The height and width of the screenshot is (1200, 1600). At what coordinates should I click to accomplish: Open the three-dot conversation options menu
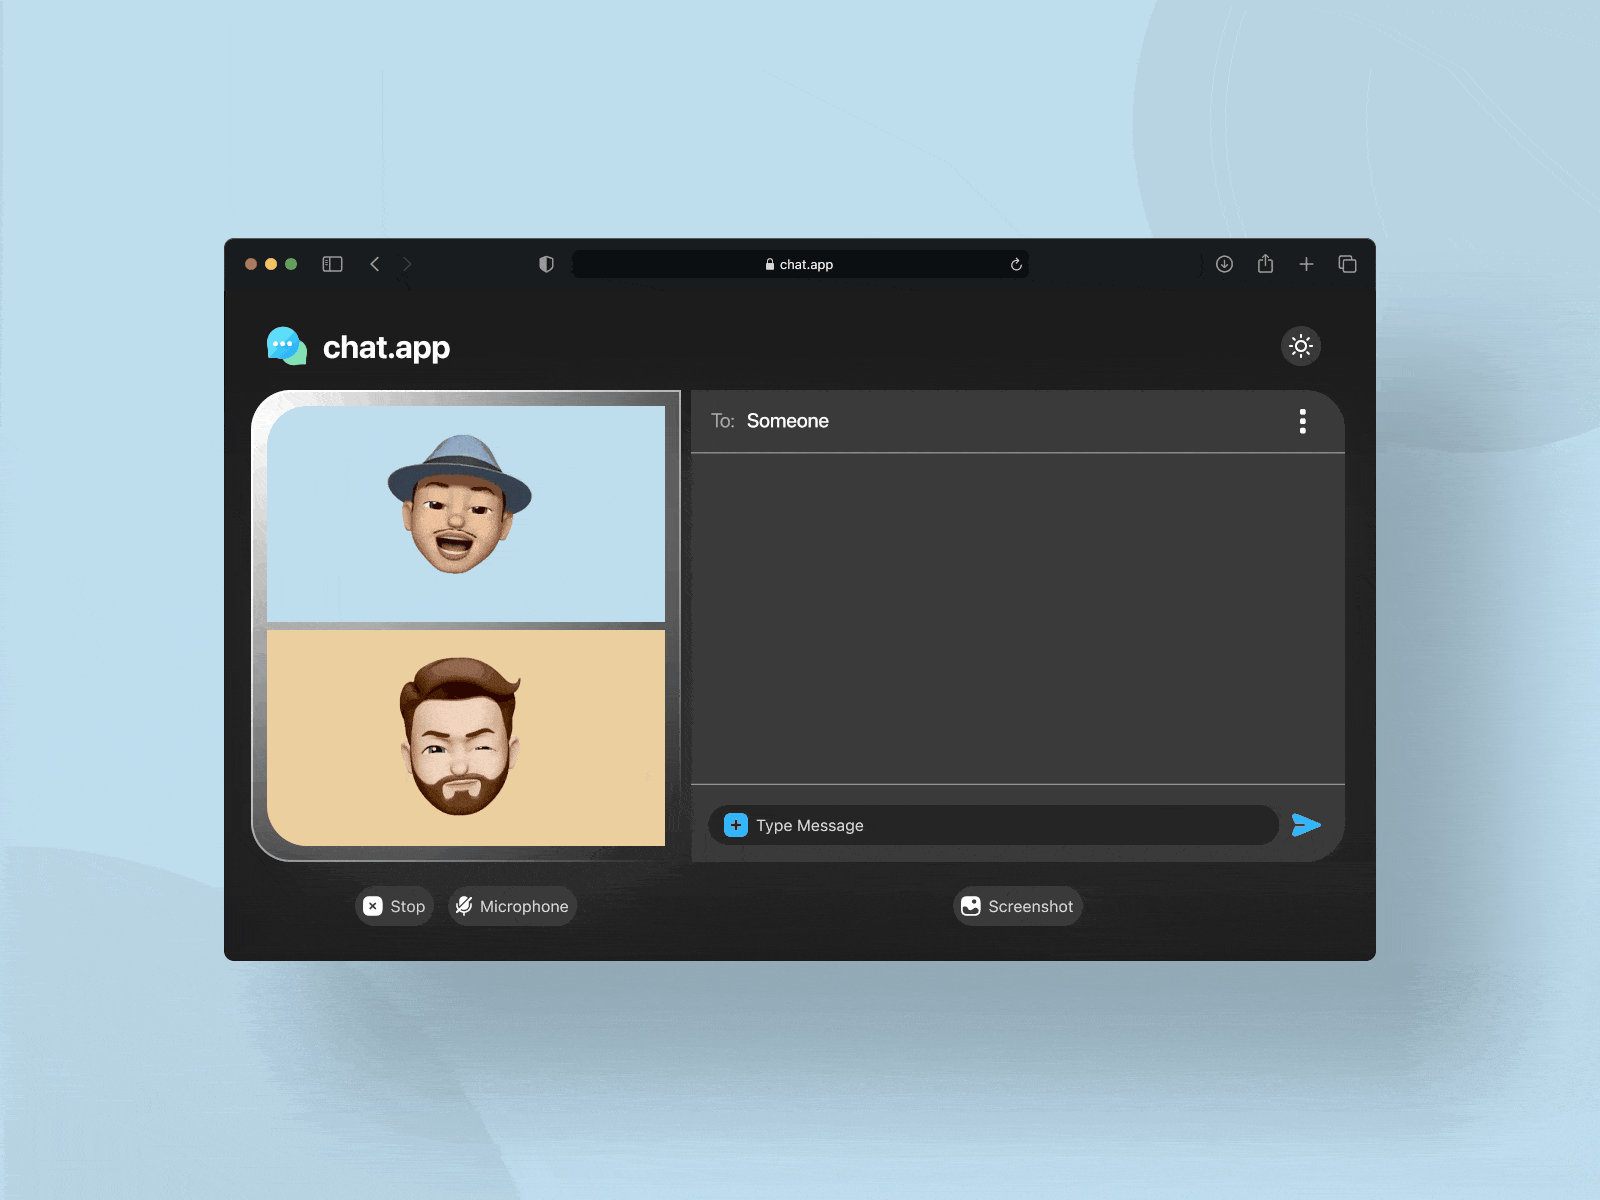point(1302,421)
